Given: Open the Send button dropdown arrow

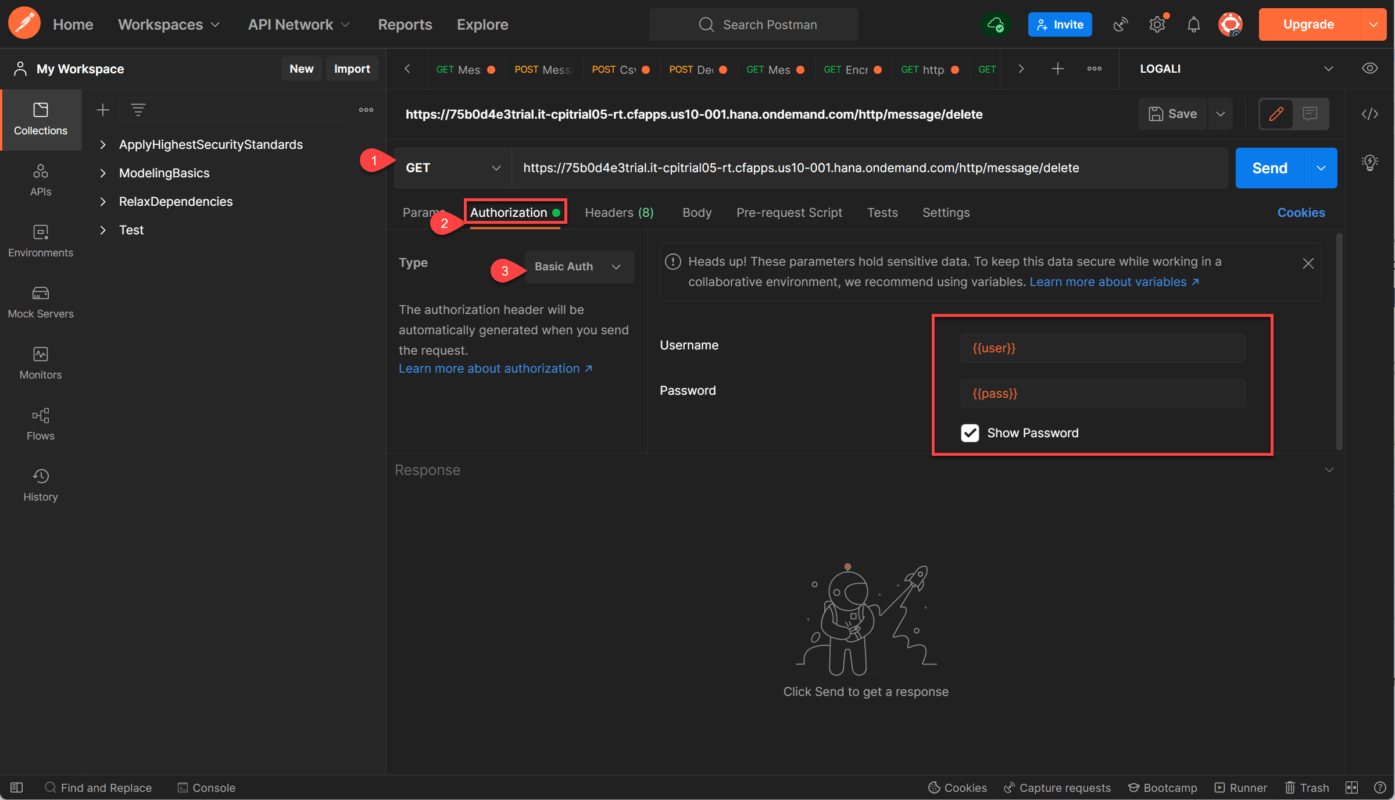Looking at the screenshot, I should pos(1321,168).
